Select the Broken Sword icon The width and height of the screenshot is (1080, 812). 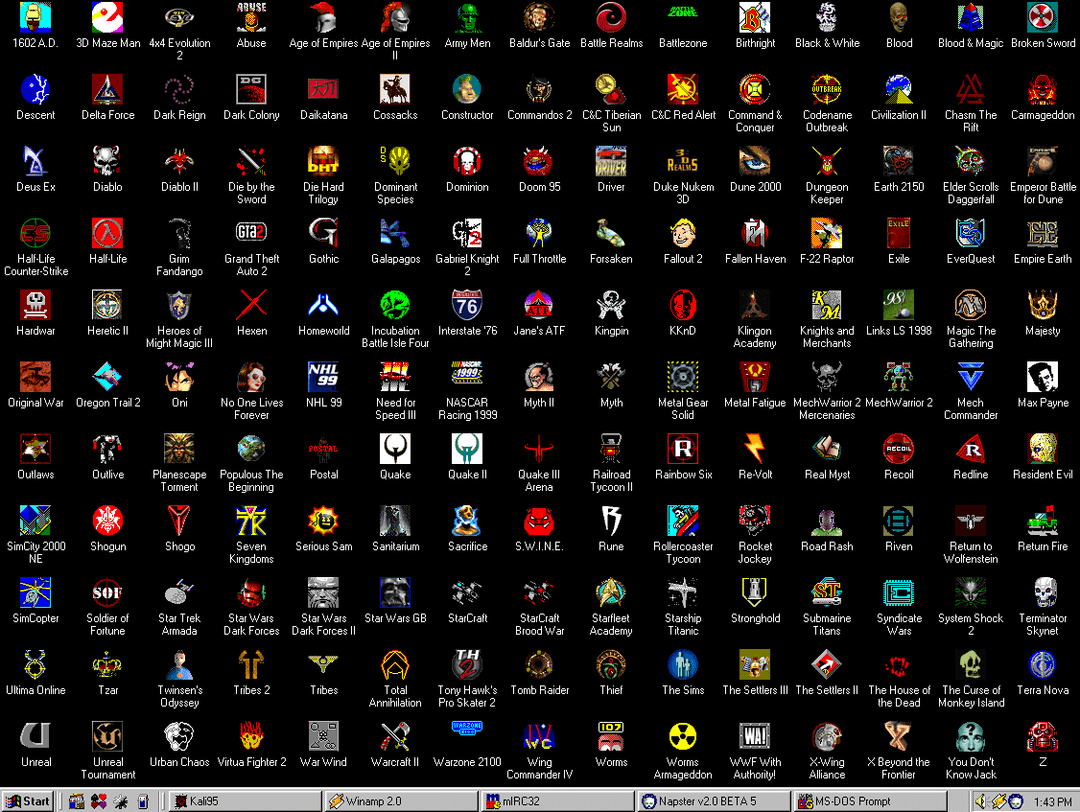tap(1042, 17)
